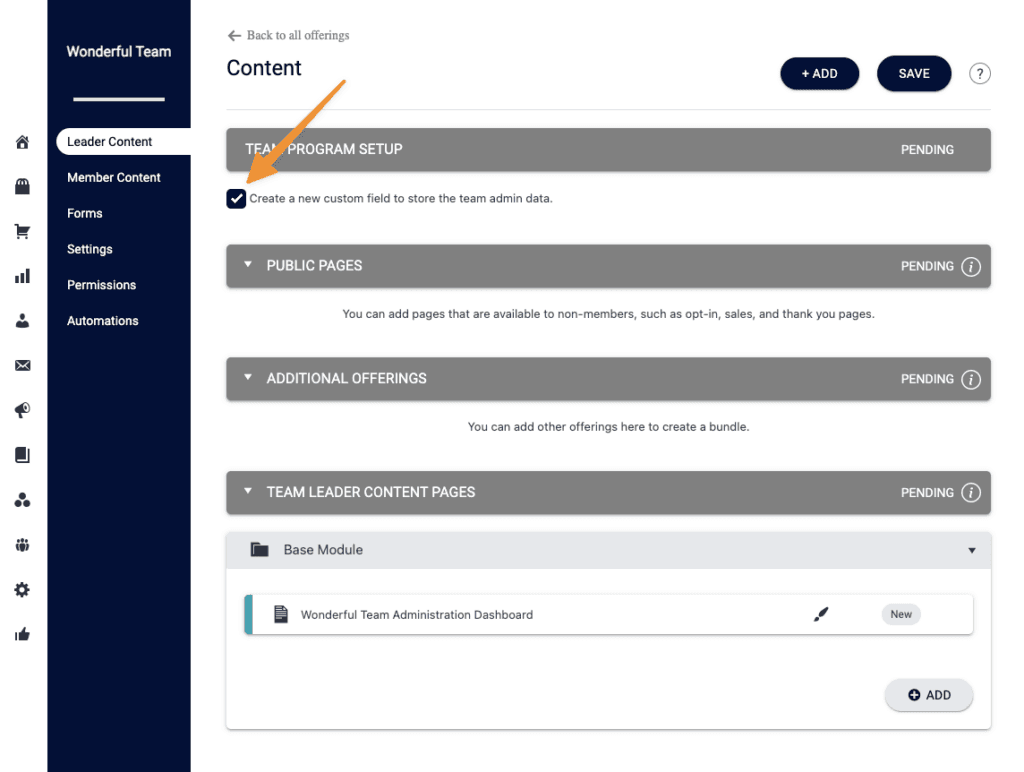Open the storefront icon in sidebar
Image resolution: width=1024 pixels, height=772 pixels.
coord(22,187)
